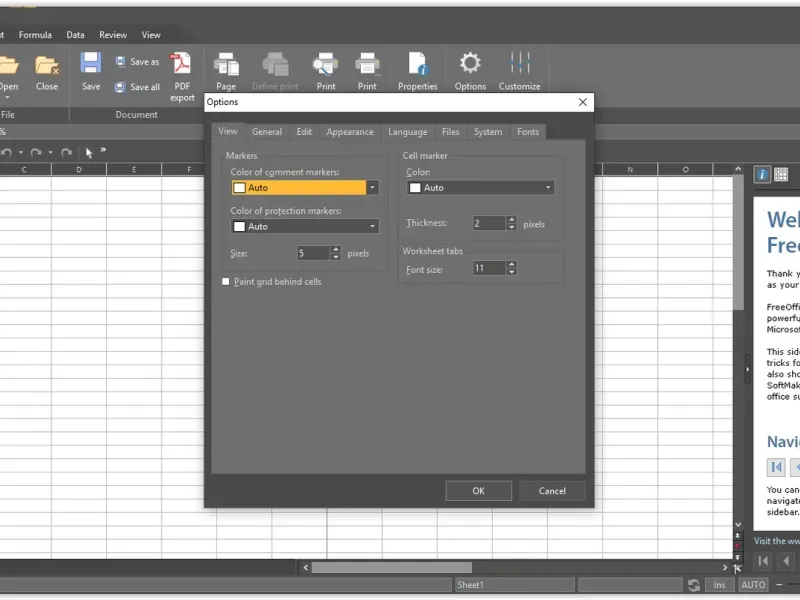Increase marker Size spinner value

(x=336, y=249)
